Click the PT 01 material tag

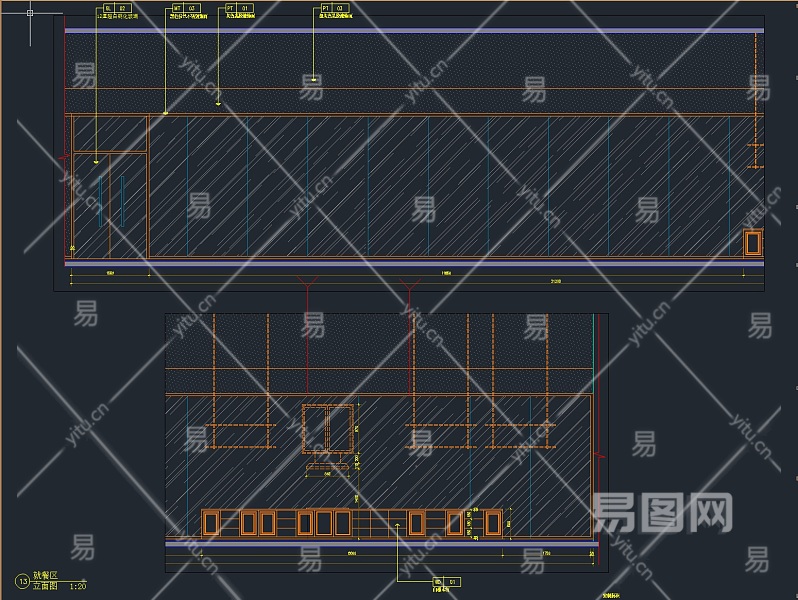(239, 8)
